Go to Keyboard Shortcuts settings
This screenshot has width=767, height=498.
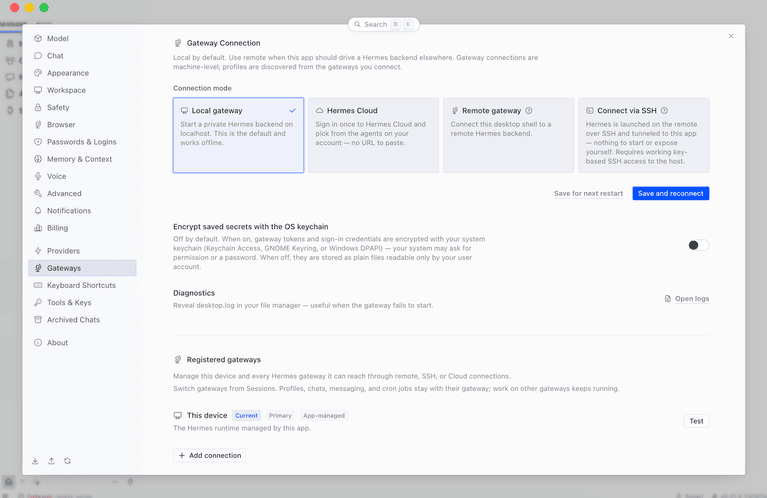tap(82, 285)
